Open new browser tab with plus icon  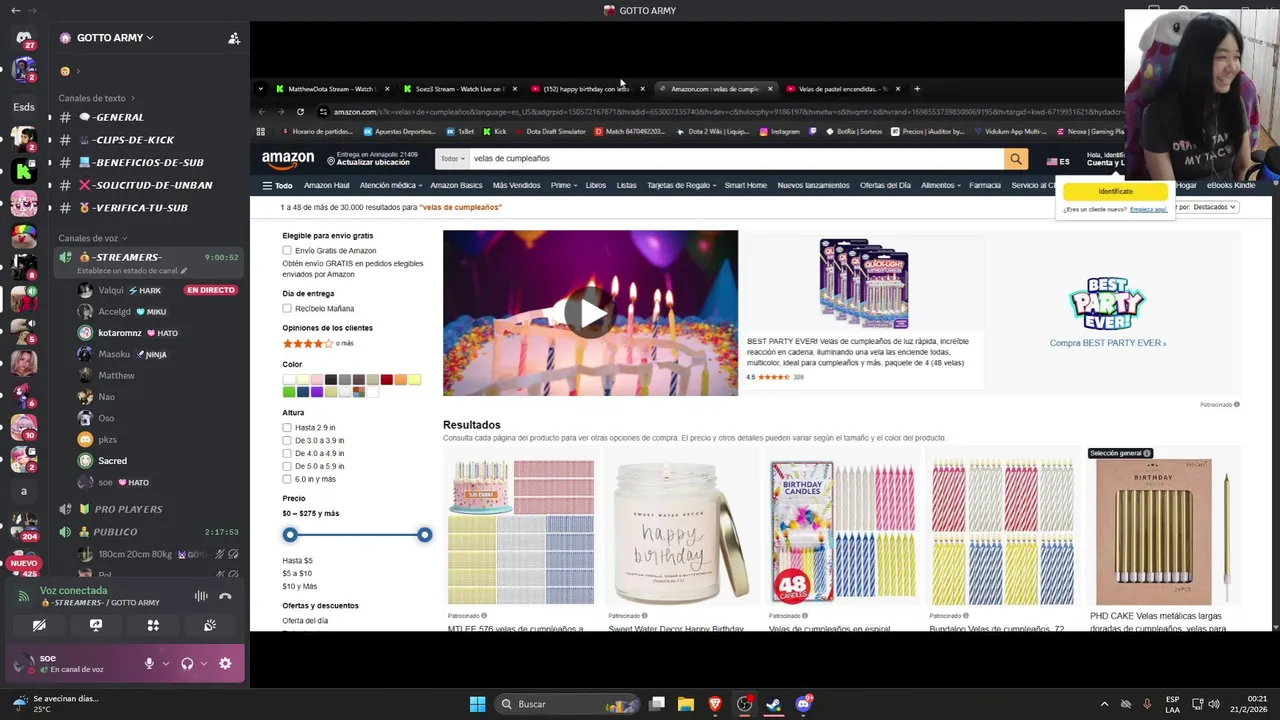tap(917, 89)
